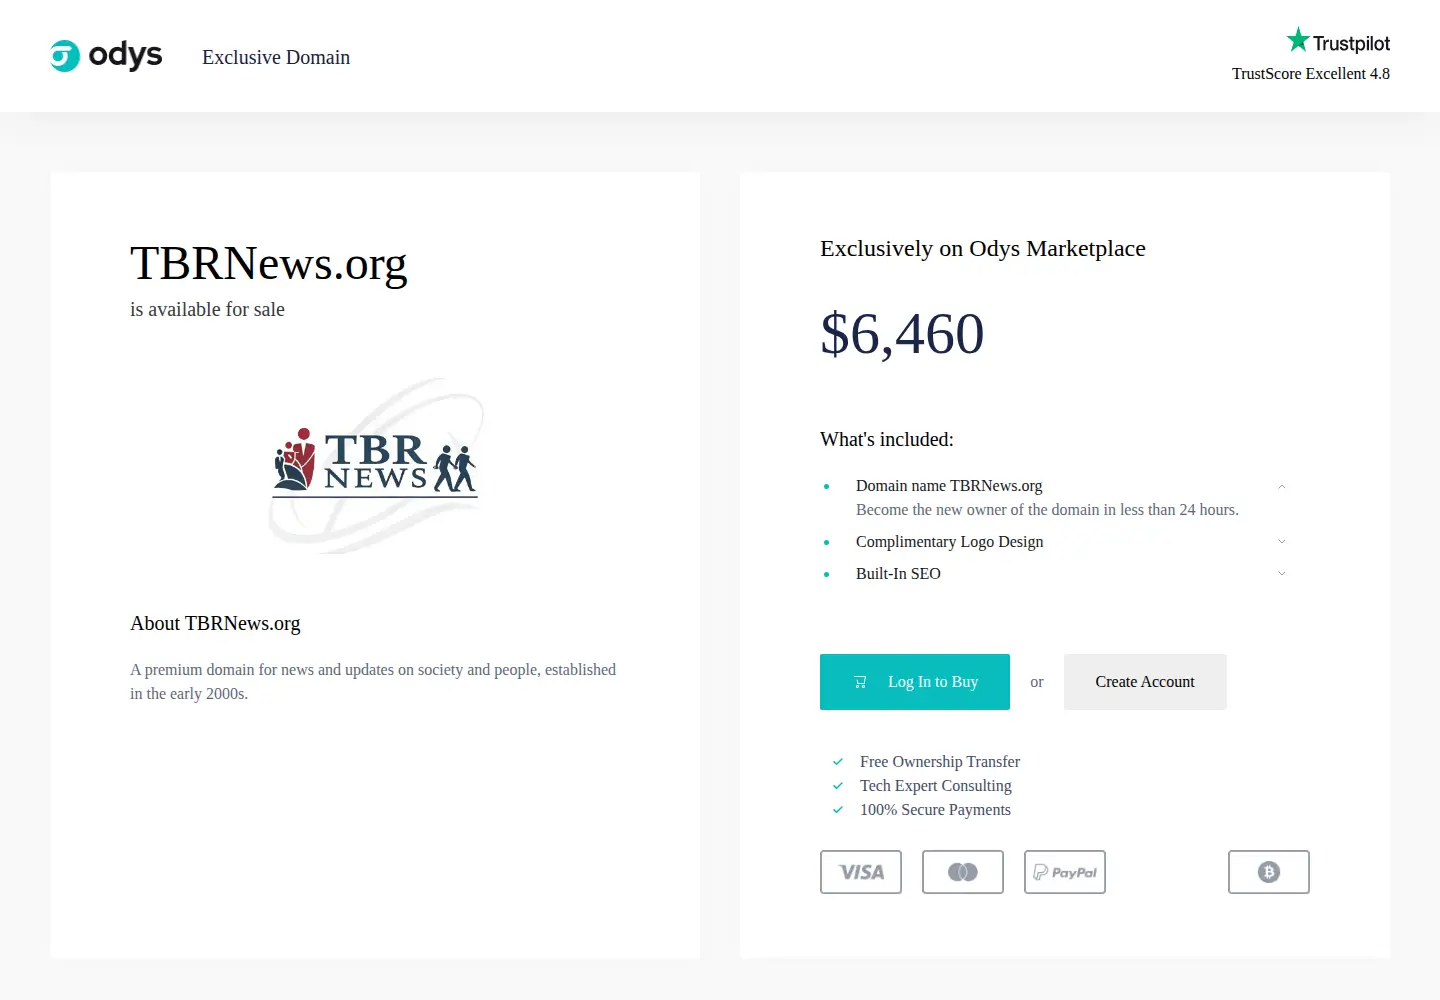The width and height of the screenshot is (1440, 1000).
Task: Open the Odys logo homepage link
Action: [106, 56]
